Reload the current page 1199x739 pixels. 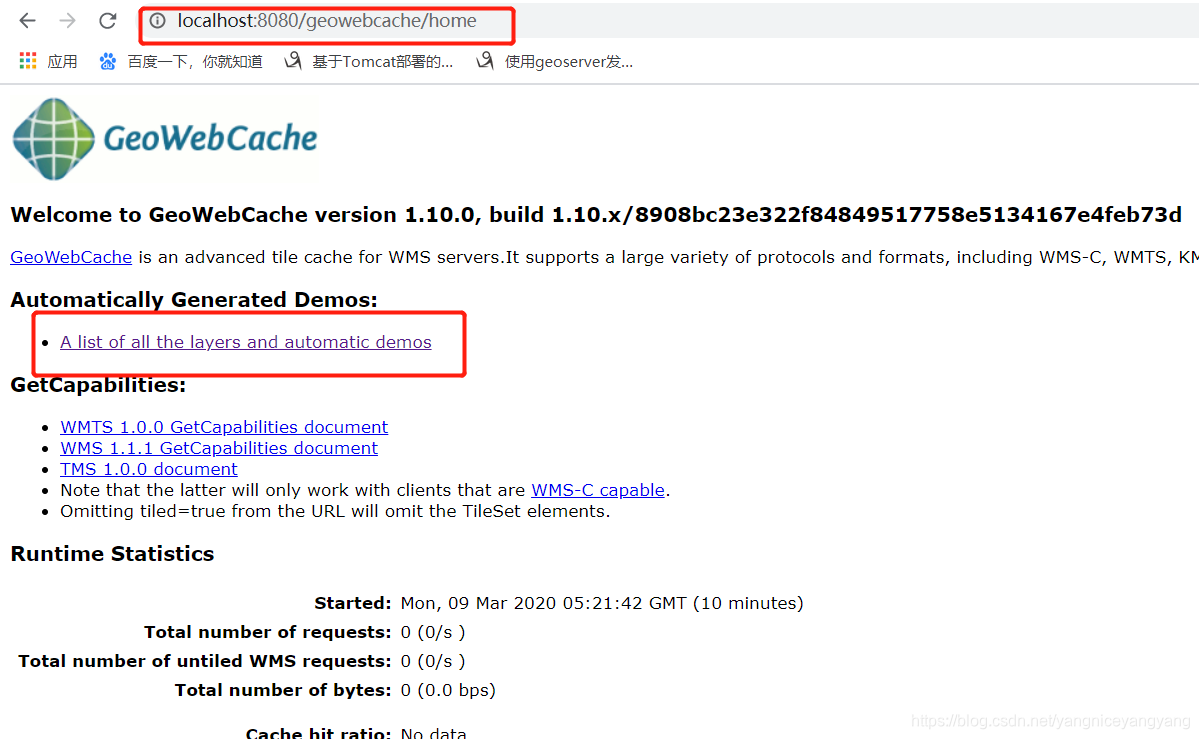(107, 20)
